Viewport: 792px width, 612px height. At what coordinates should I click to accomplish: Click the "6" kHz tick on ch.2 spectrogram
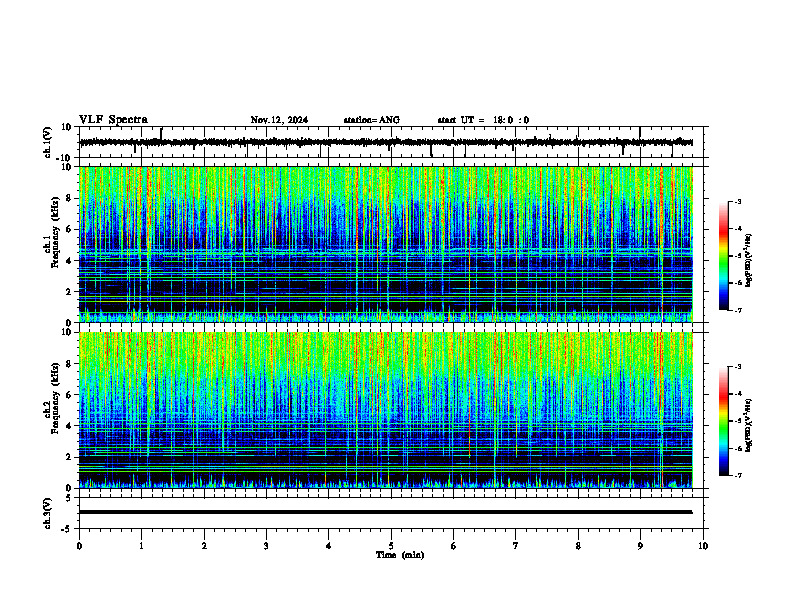(69, 395)
